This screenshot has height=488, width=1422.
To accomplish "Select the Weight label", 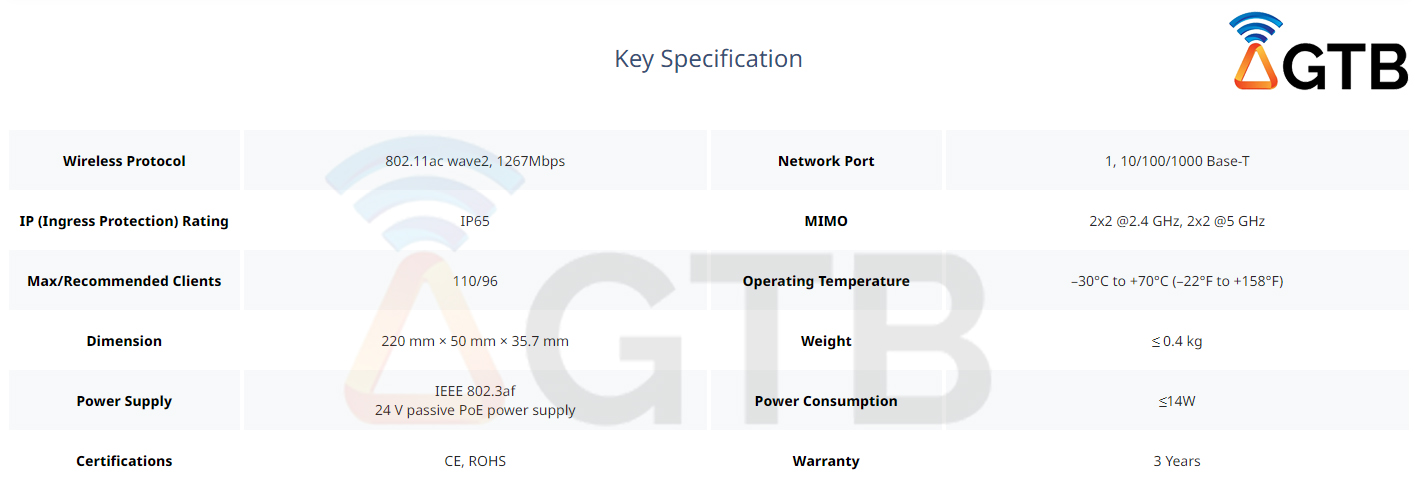I will click(826, 341).
